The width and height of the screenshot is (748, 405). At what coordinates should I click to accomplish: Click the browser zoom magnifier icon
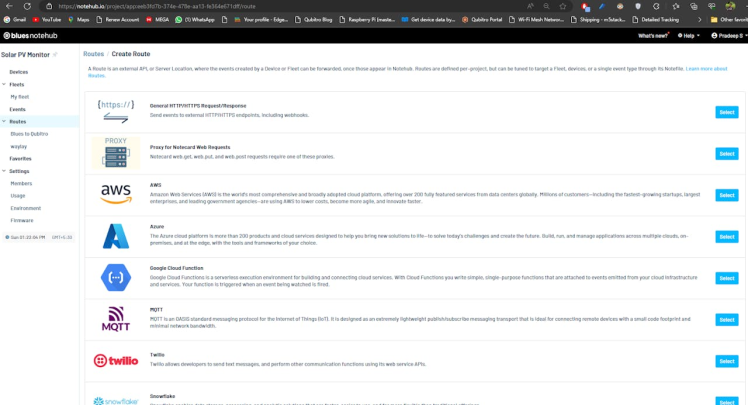click(x=546, y=6)
